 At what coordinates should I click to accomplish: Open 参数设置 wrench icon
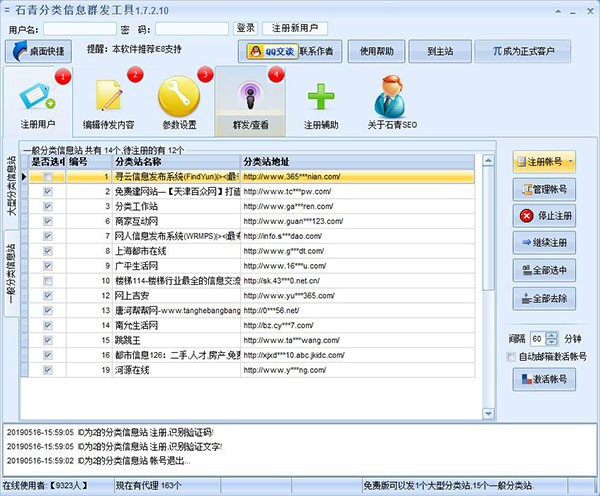point(179,99)
